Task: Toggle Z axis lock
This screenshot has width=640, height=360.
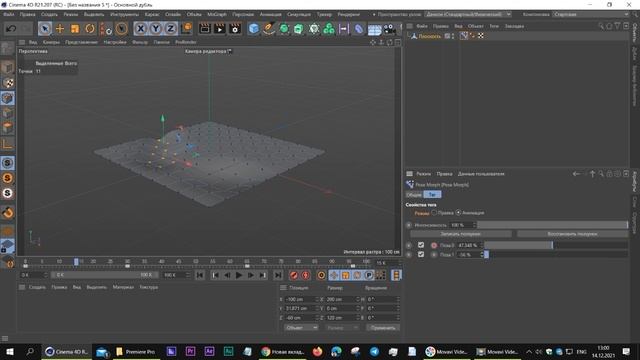Action: click(171, 29)
